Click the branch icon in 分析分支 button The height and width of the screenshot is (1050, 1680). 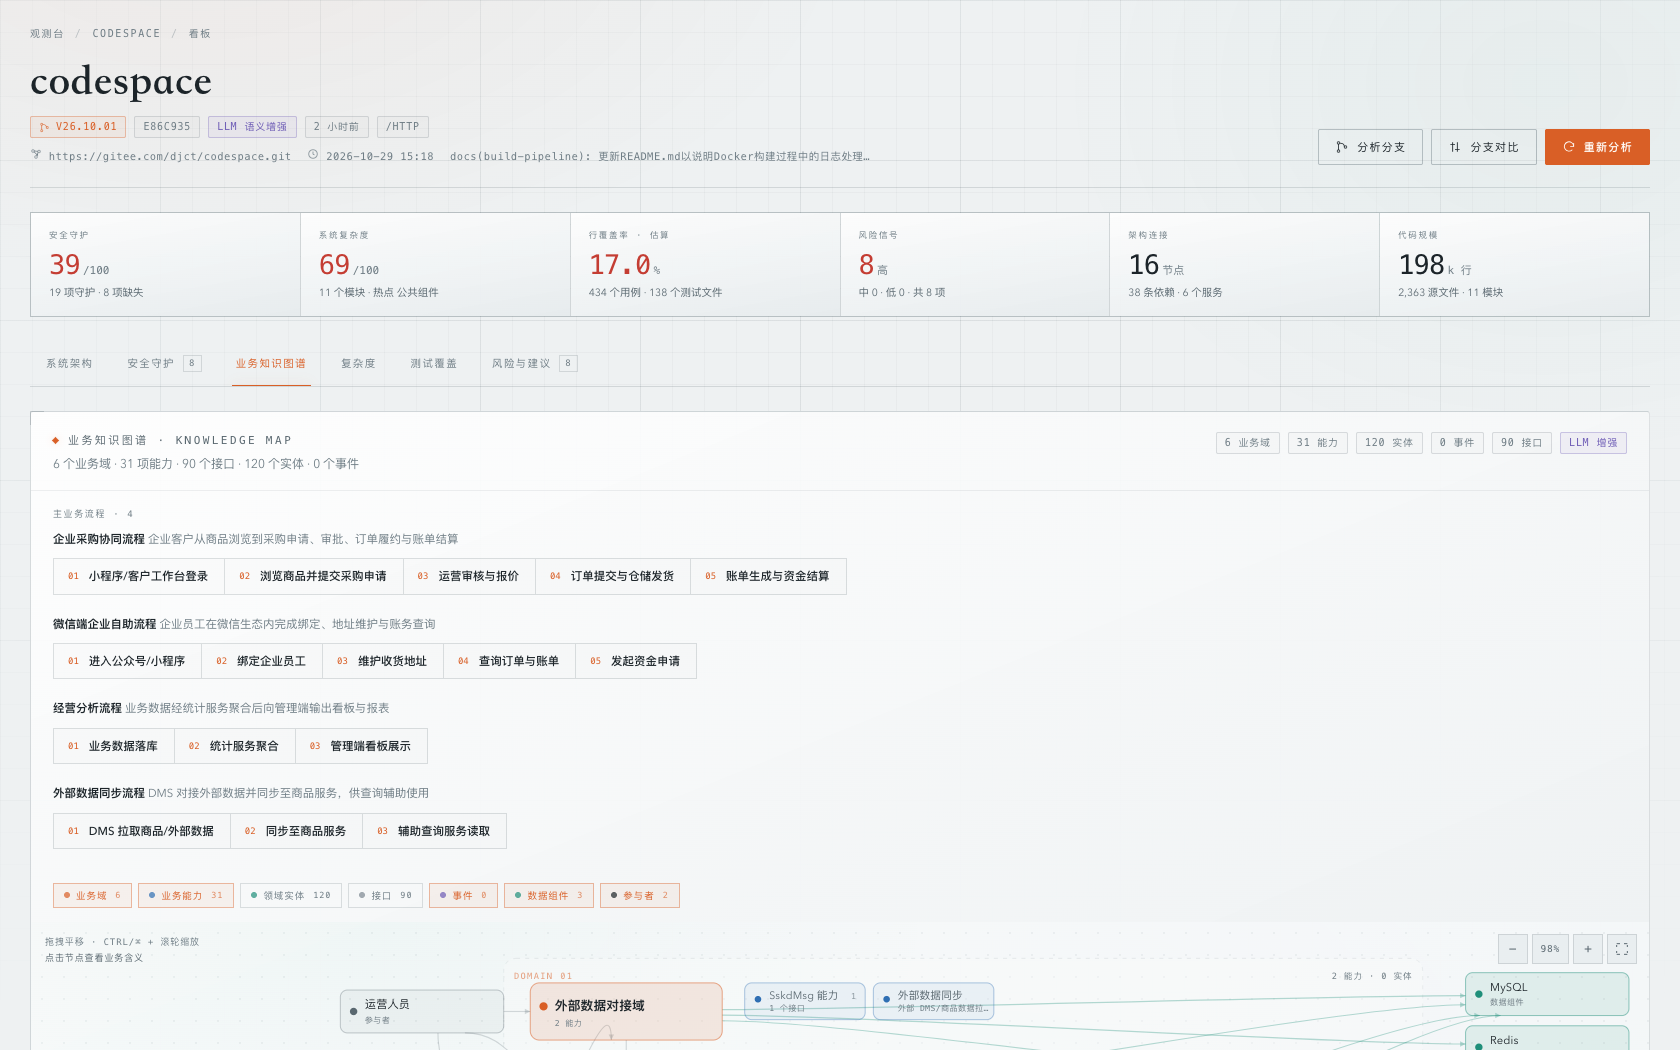pos(1341,147)
